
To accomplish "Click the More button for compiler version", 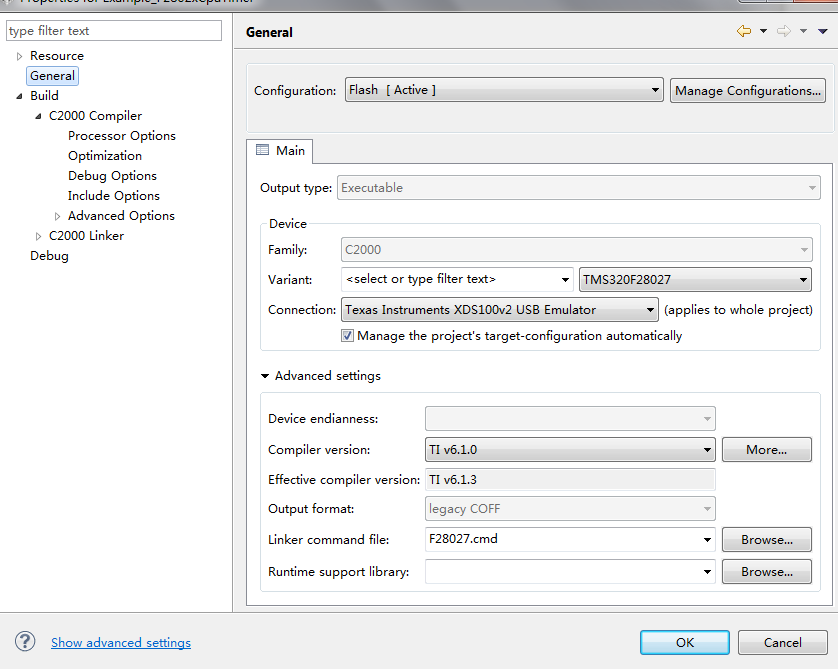I will point(766,450).
